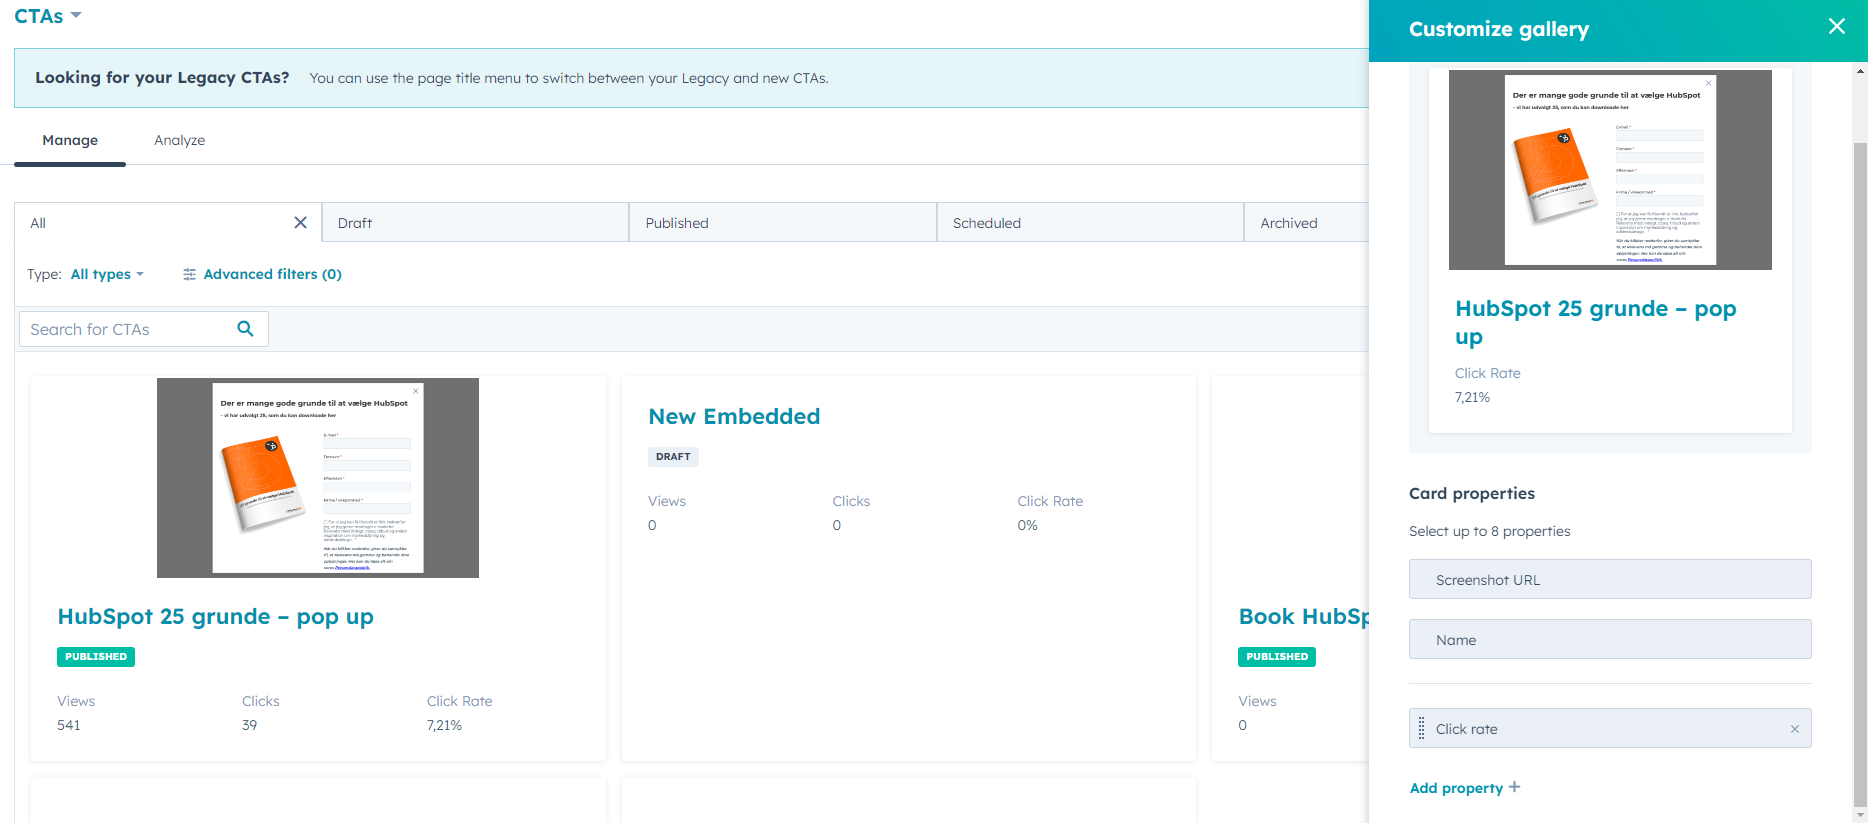Open HubSpot 25 grunde pop up thumbnail
Viewport: 1868px width, 823px height.
point(318,477)
